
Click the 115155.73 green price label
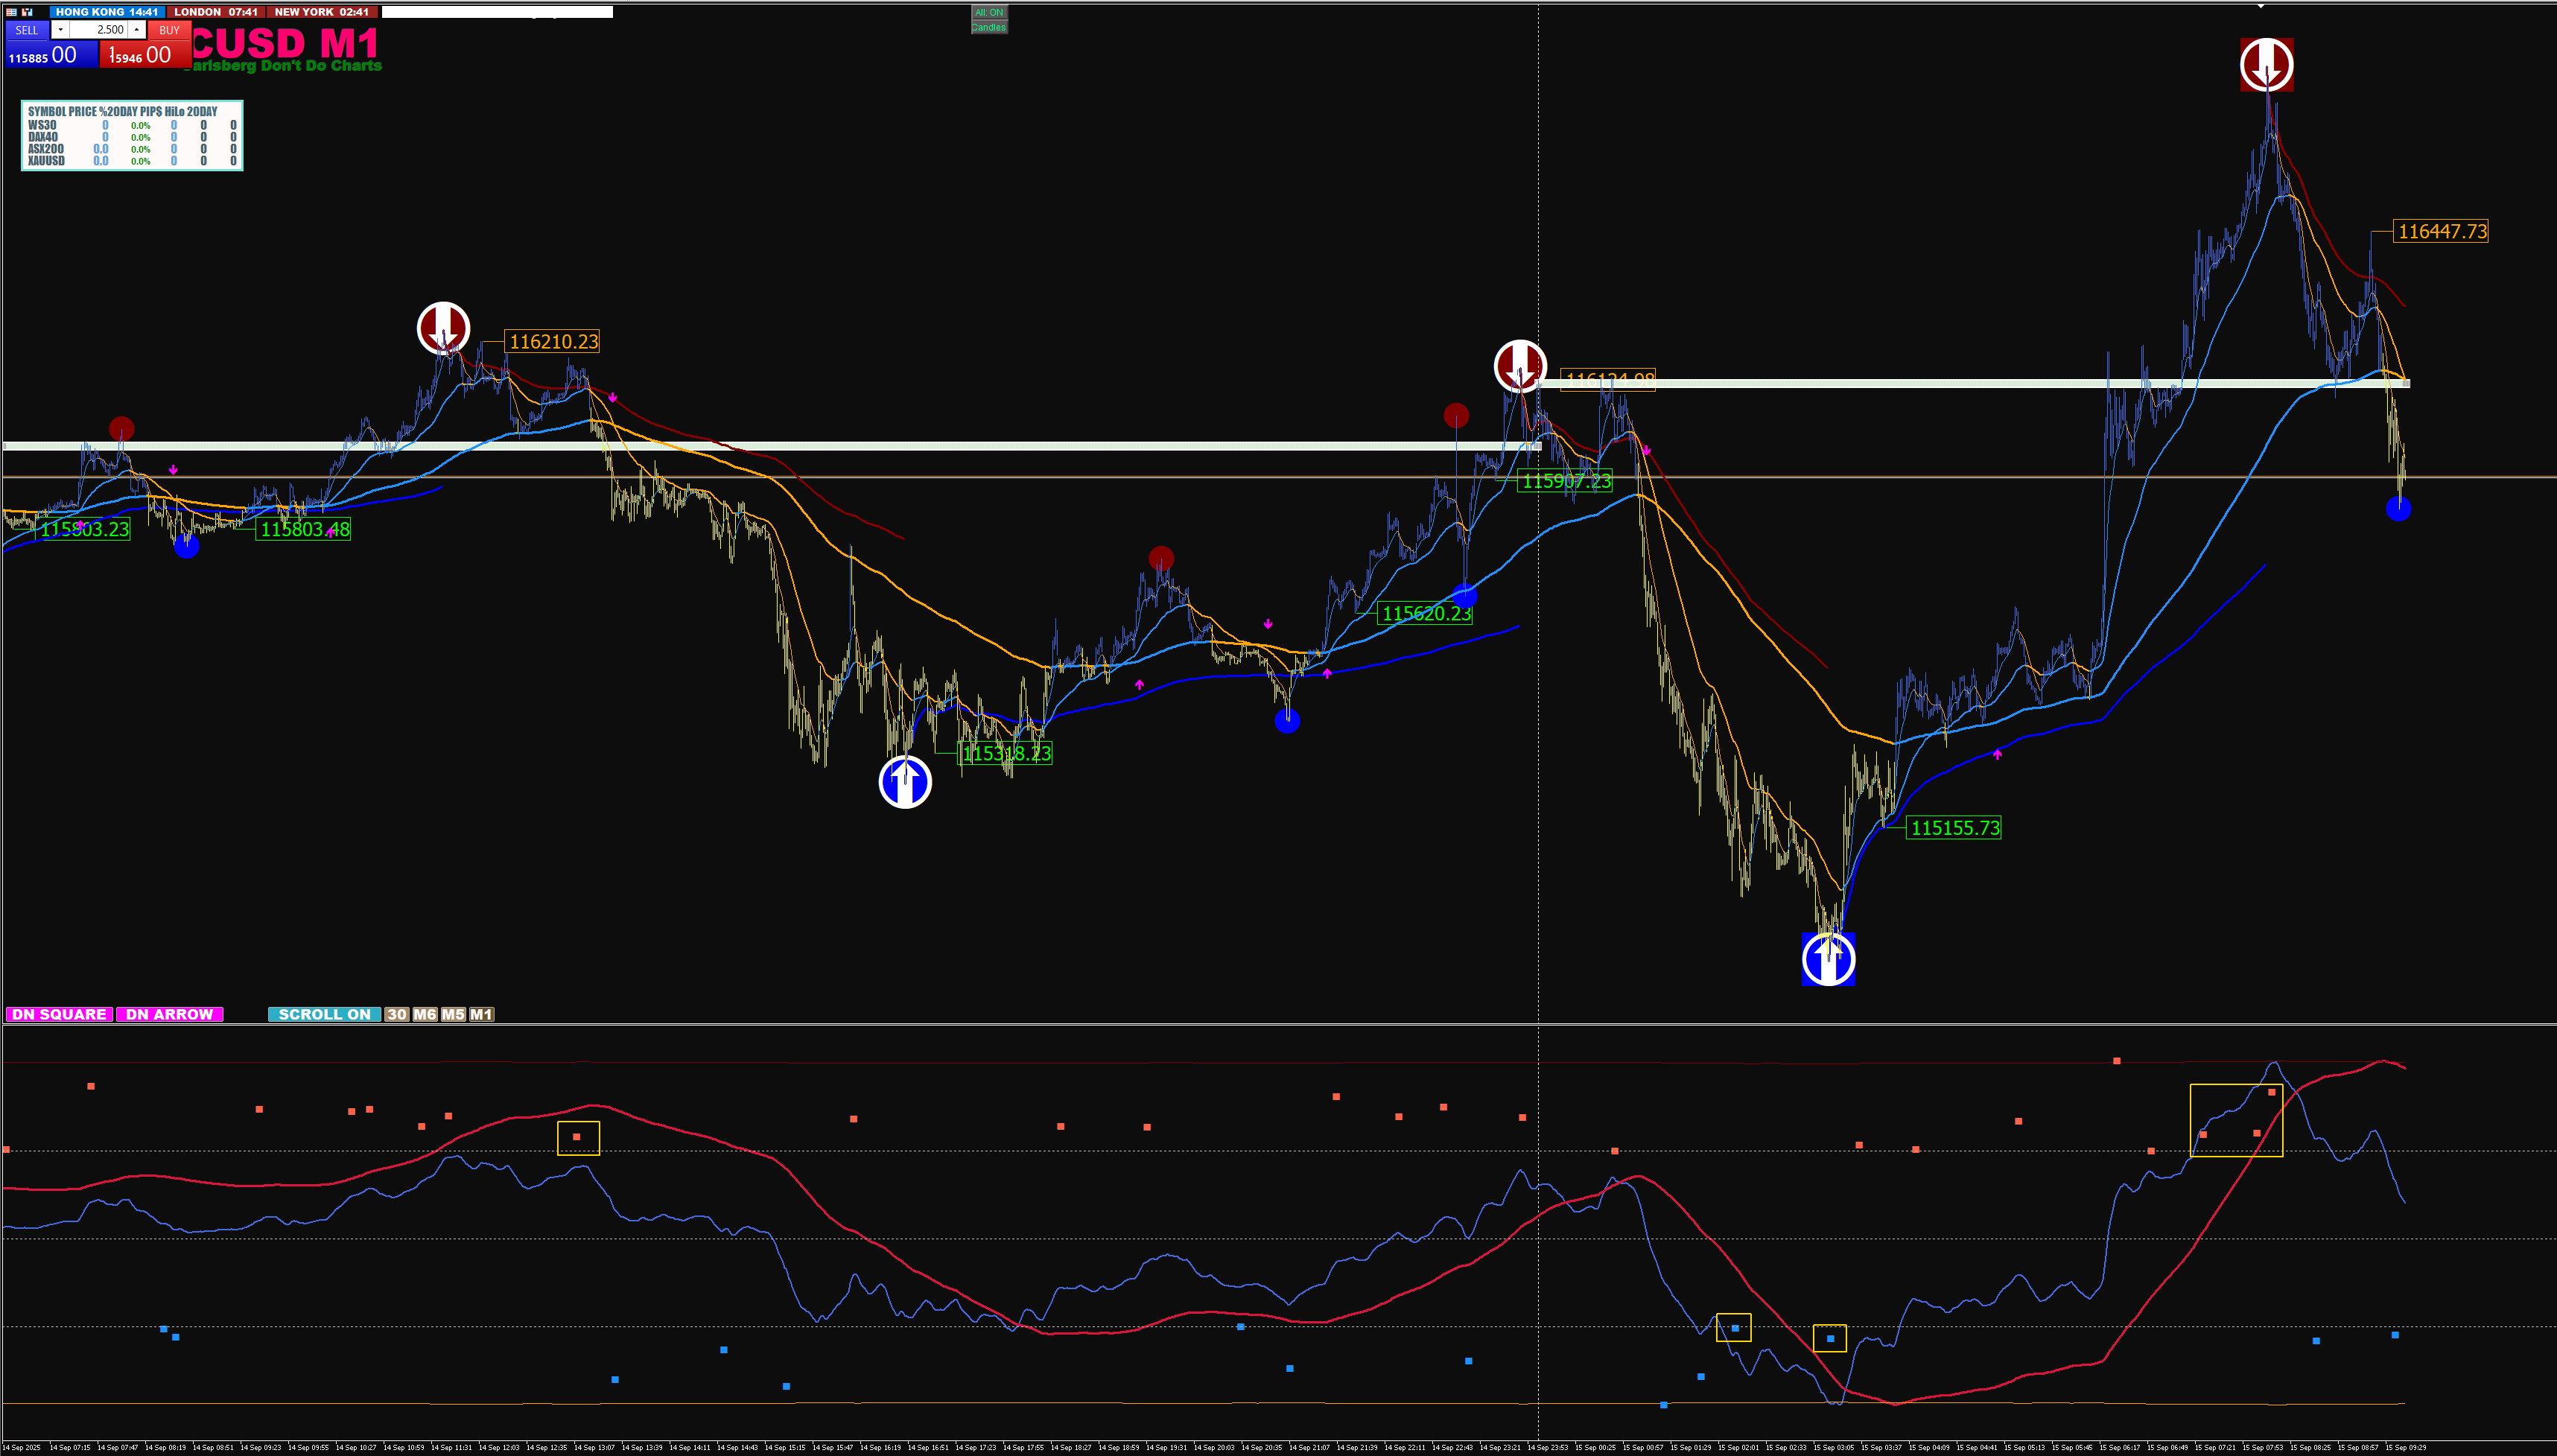1954,828
